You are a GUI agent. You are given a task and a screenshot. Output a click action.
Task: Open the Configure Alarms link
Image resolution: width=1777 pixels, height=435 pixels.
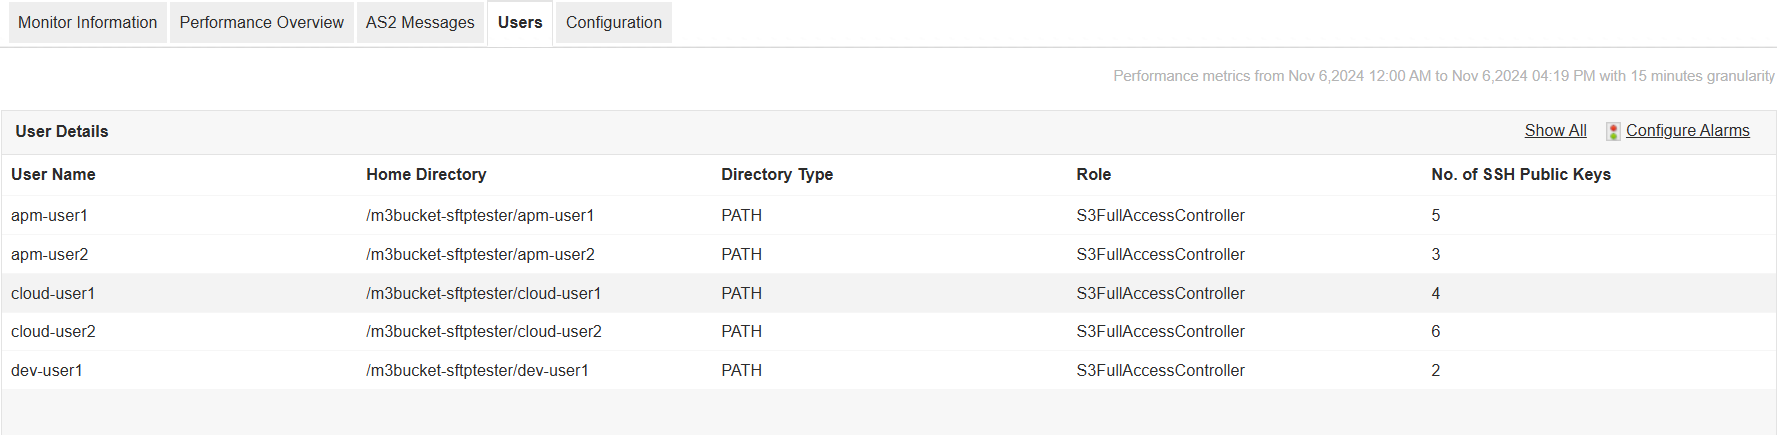pos(1687,131)
